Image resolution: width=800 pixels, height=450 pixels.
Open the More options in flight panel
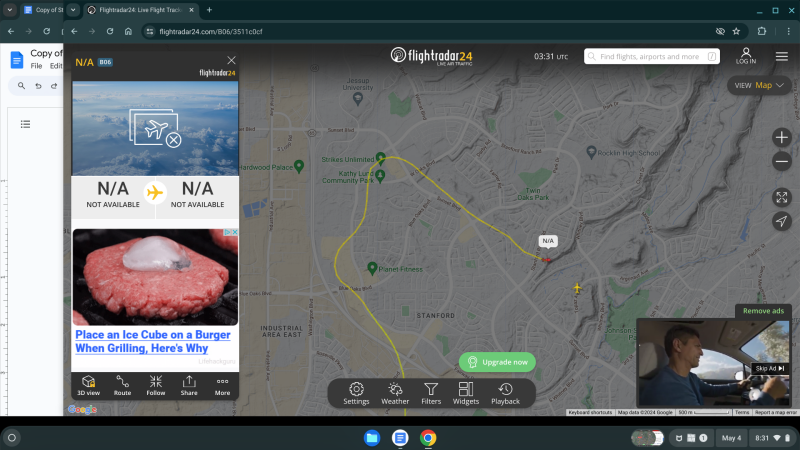222,385
